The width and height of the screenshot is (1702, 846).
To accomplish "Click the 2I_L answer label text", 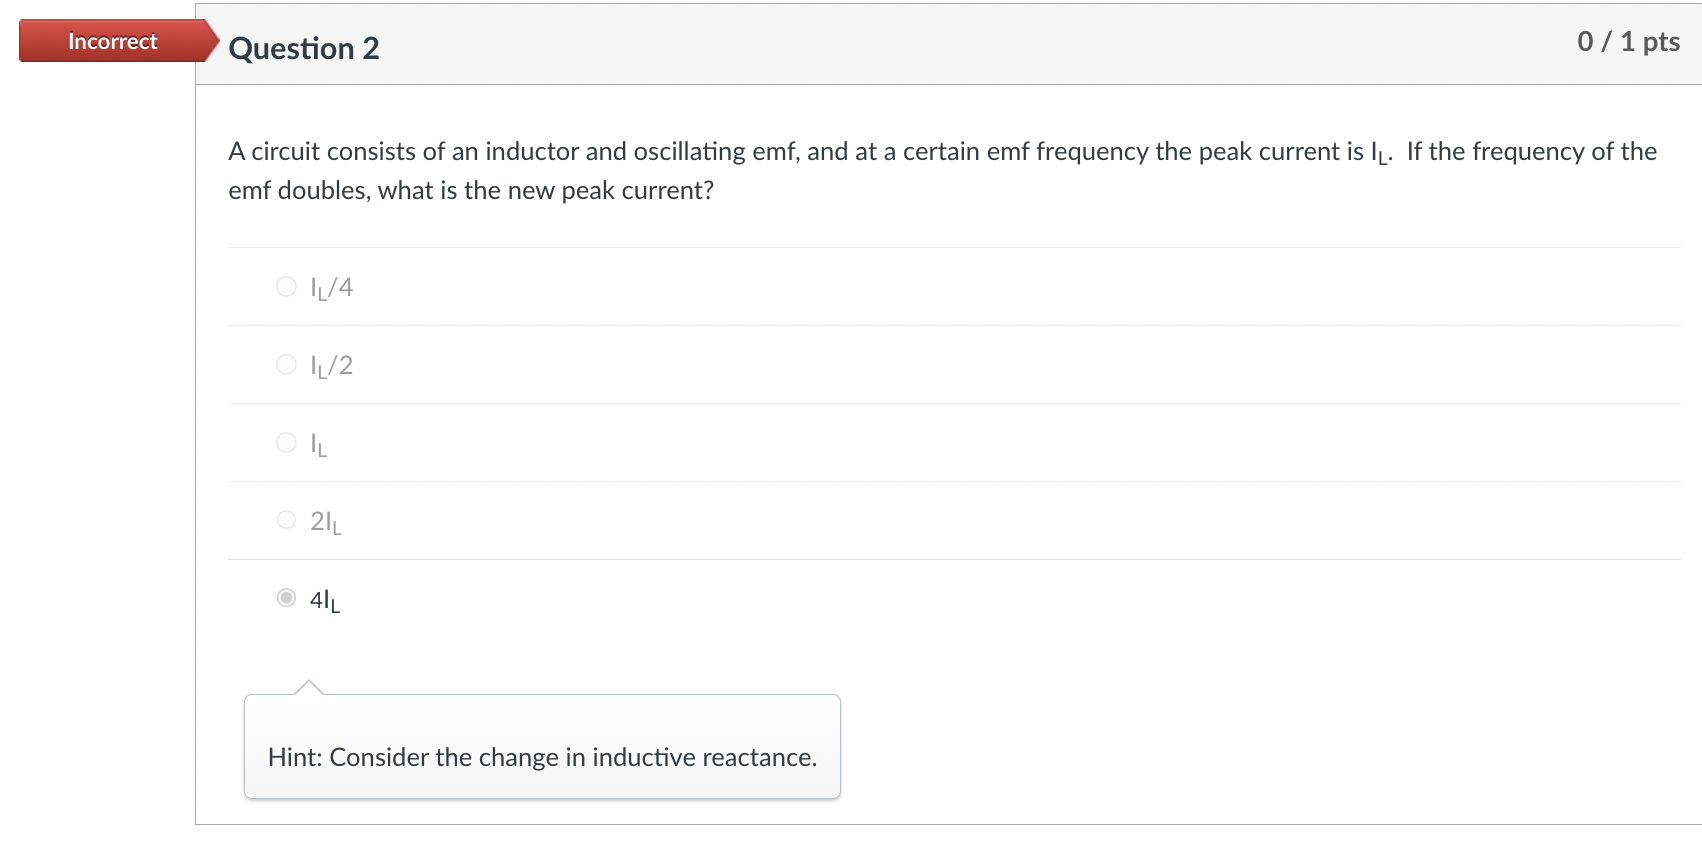I will click(x=325, y=522).
